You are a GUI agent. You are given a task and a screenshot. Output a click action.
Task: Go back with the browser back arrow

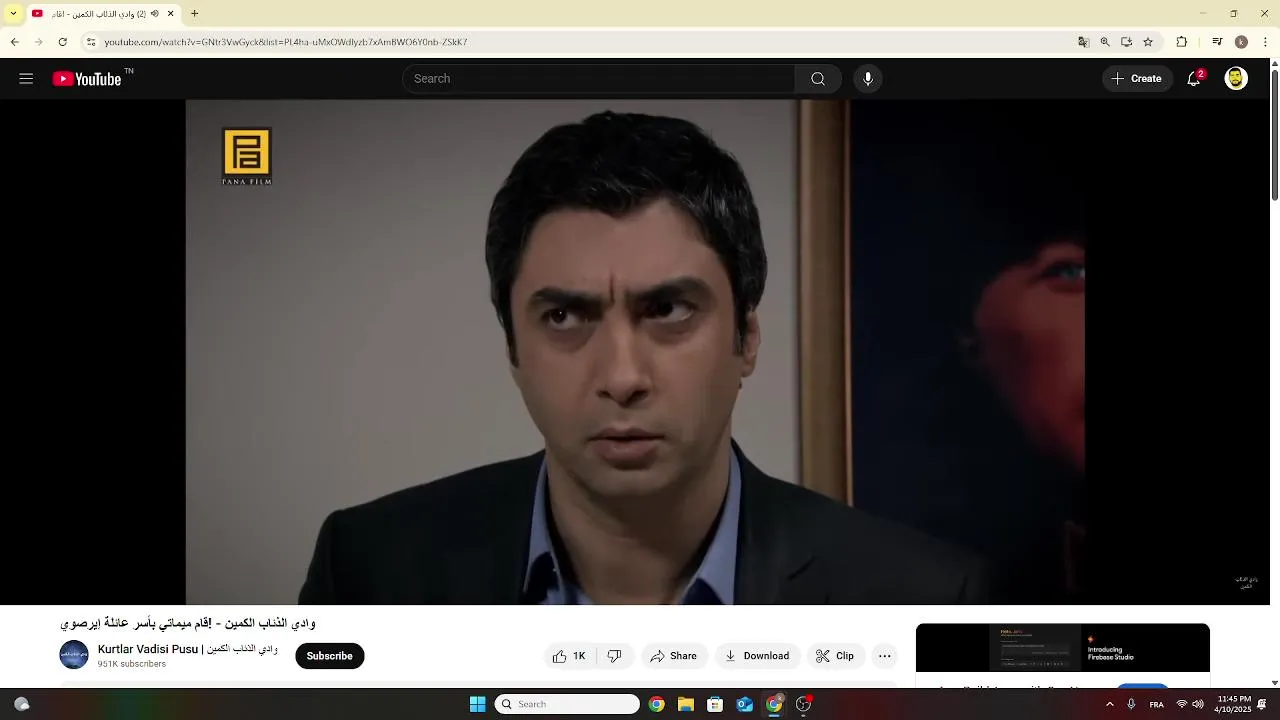point(14,42)
